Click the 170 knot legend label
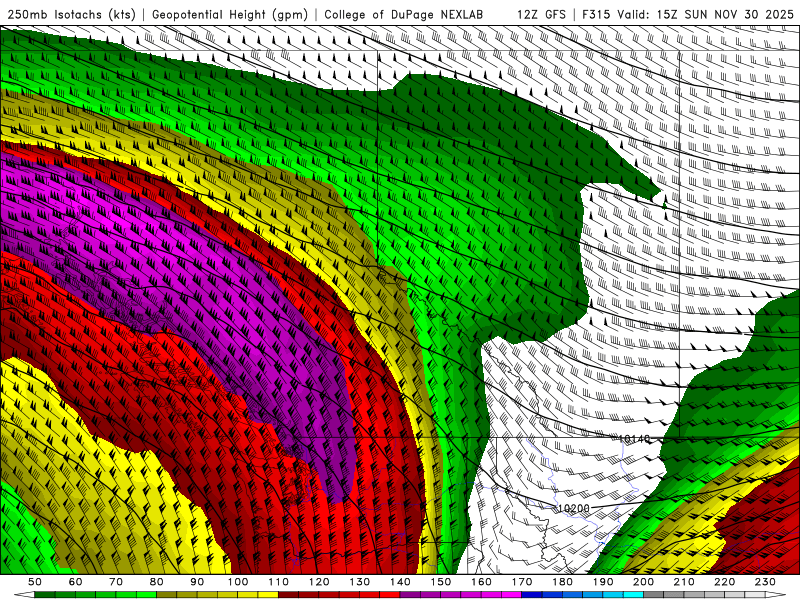The height and width of the screenshot is (600, 800). 522,582
